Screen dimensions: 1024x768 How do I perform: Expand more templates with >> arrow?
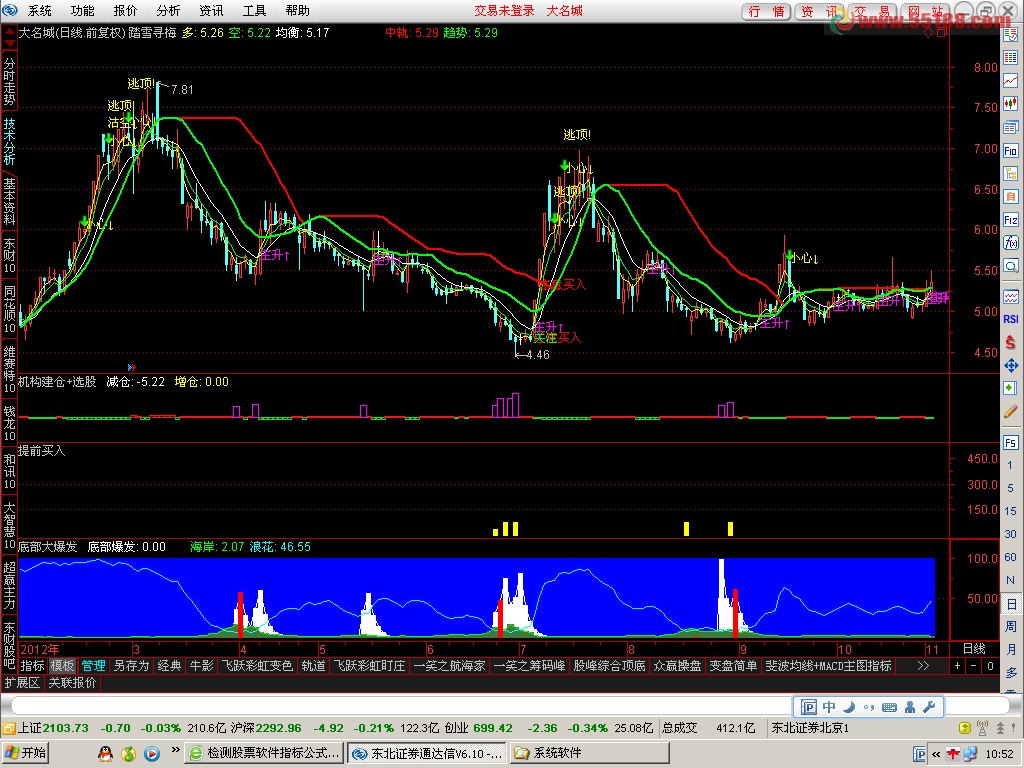click(923, 665)
